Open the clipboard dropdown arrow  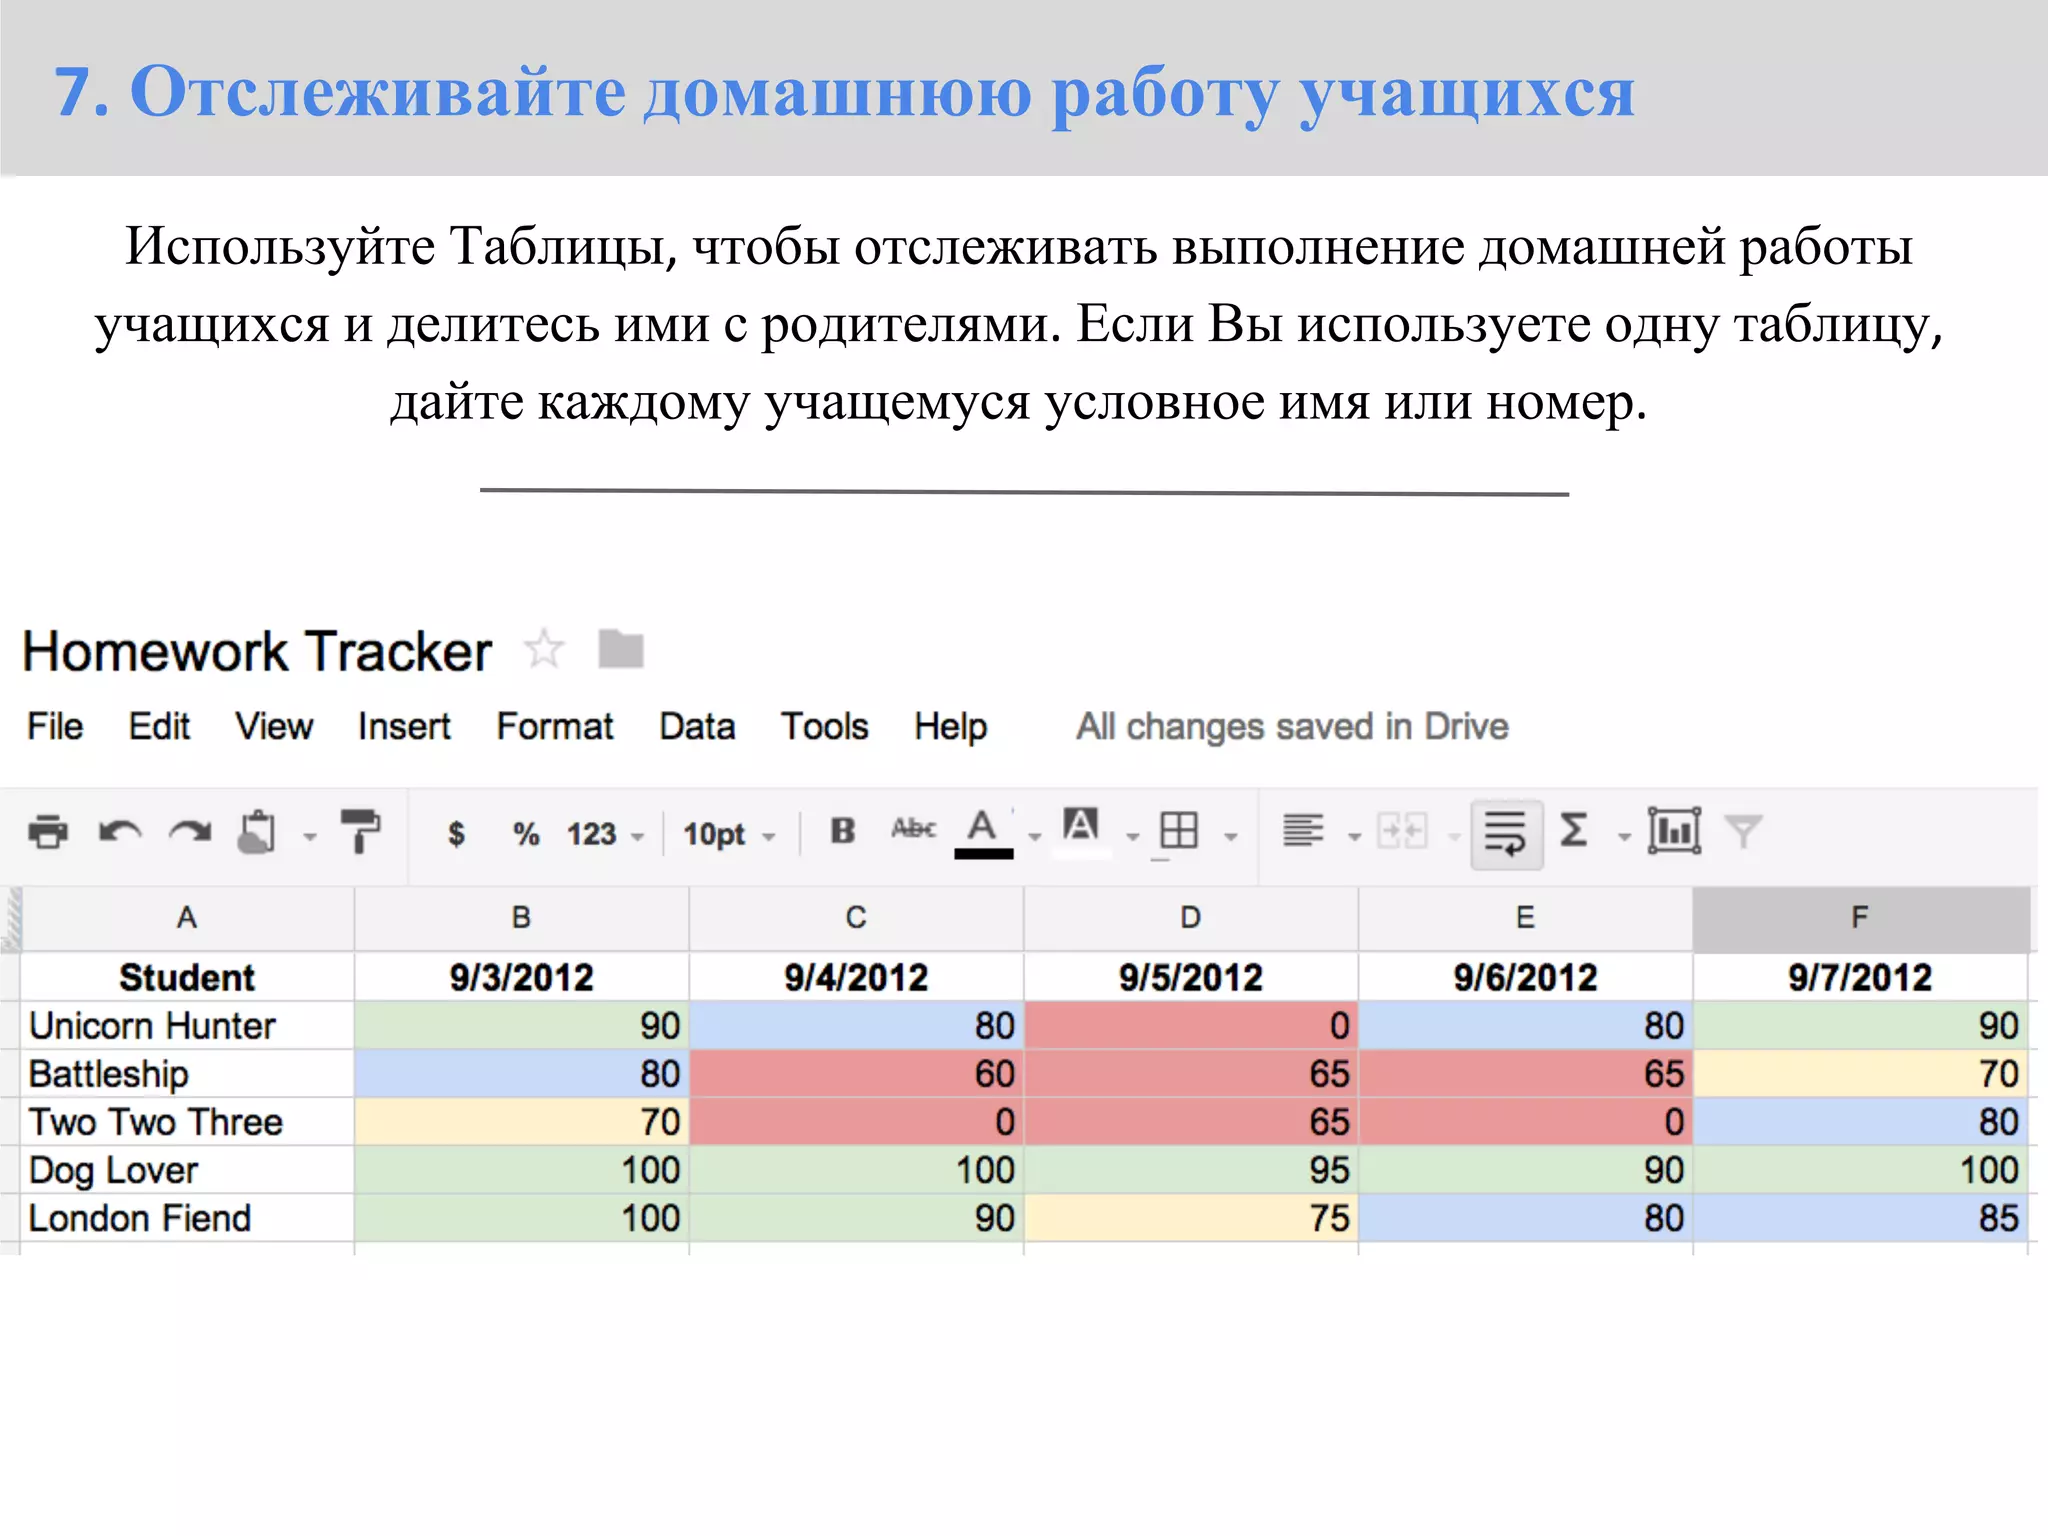[310, 836]
